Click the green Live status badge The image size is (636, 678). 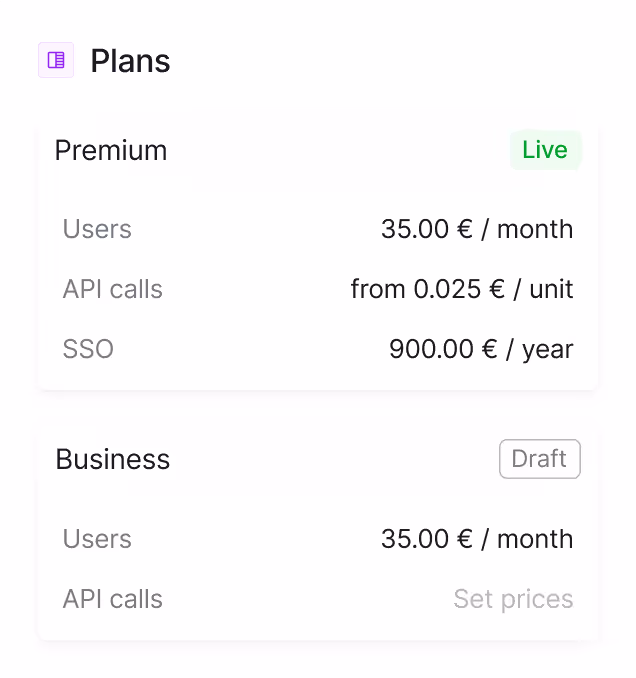coord(545,150)
